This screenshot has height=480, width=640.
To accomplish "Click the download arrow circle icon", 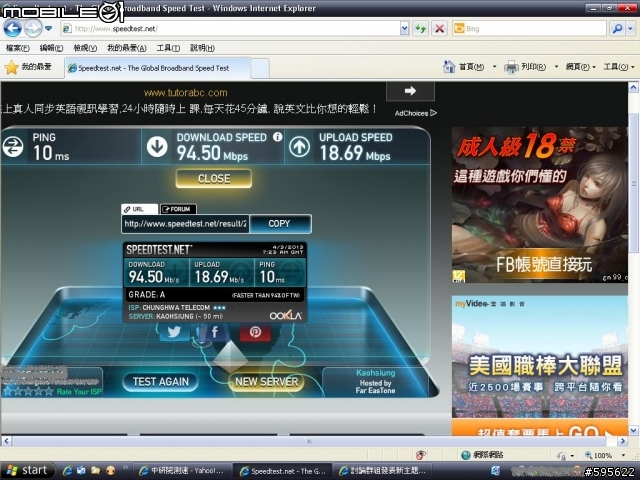I will click(157, 147).
